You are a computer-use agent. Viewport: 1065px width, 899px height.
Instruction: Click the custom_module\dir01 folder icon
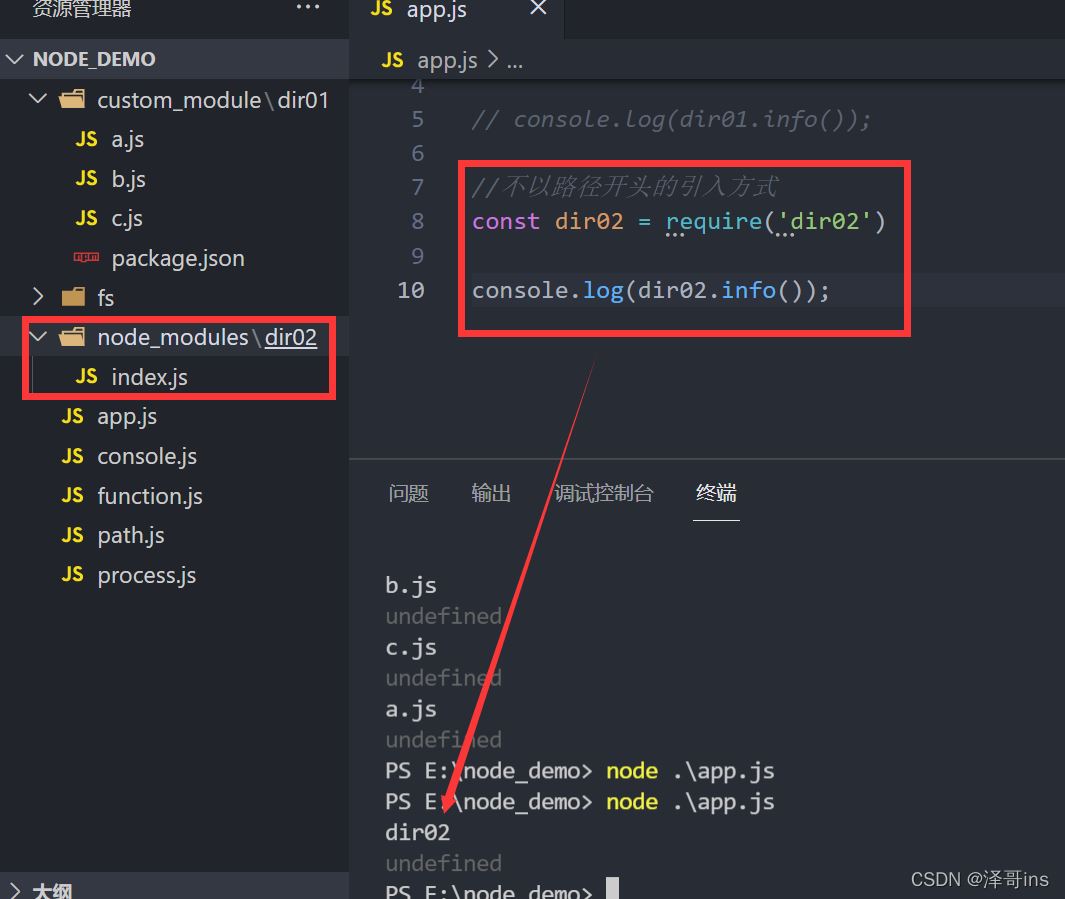point(72,100)
